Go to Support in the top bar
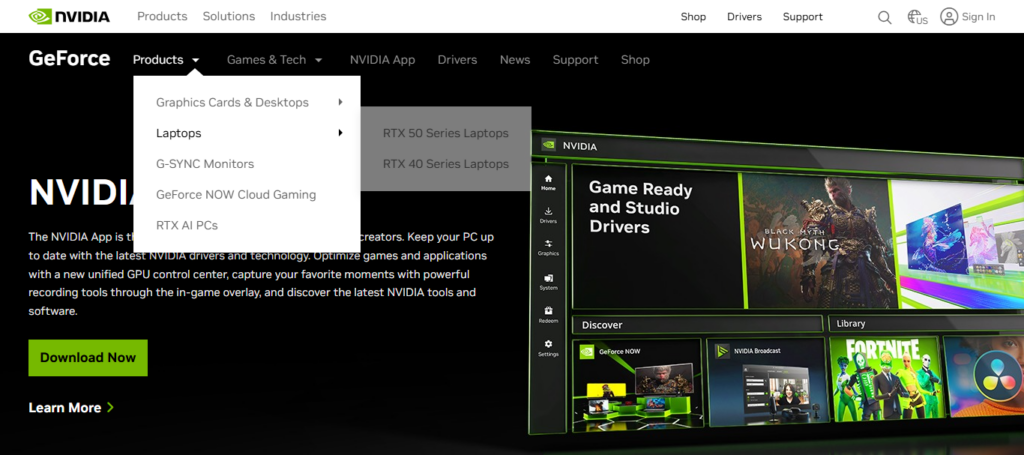 (803, 17)
